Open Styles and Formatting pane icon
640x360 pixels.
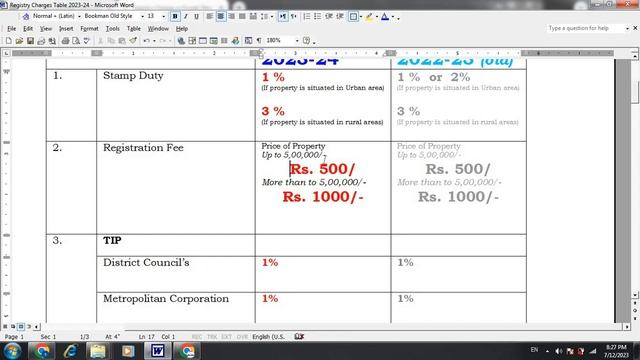click(26, 16)
